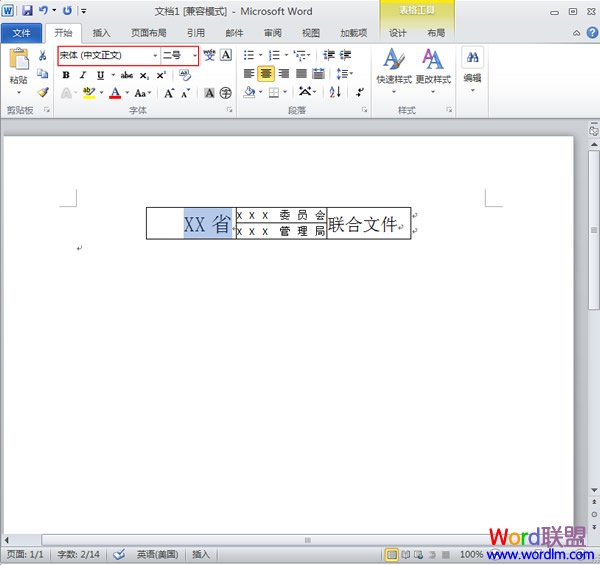Align text right

[x=284, y=73]
